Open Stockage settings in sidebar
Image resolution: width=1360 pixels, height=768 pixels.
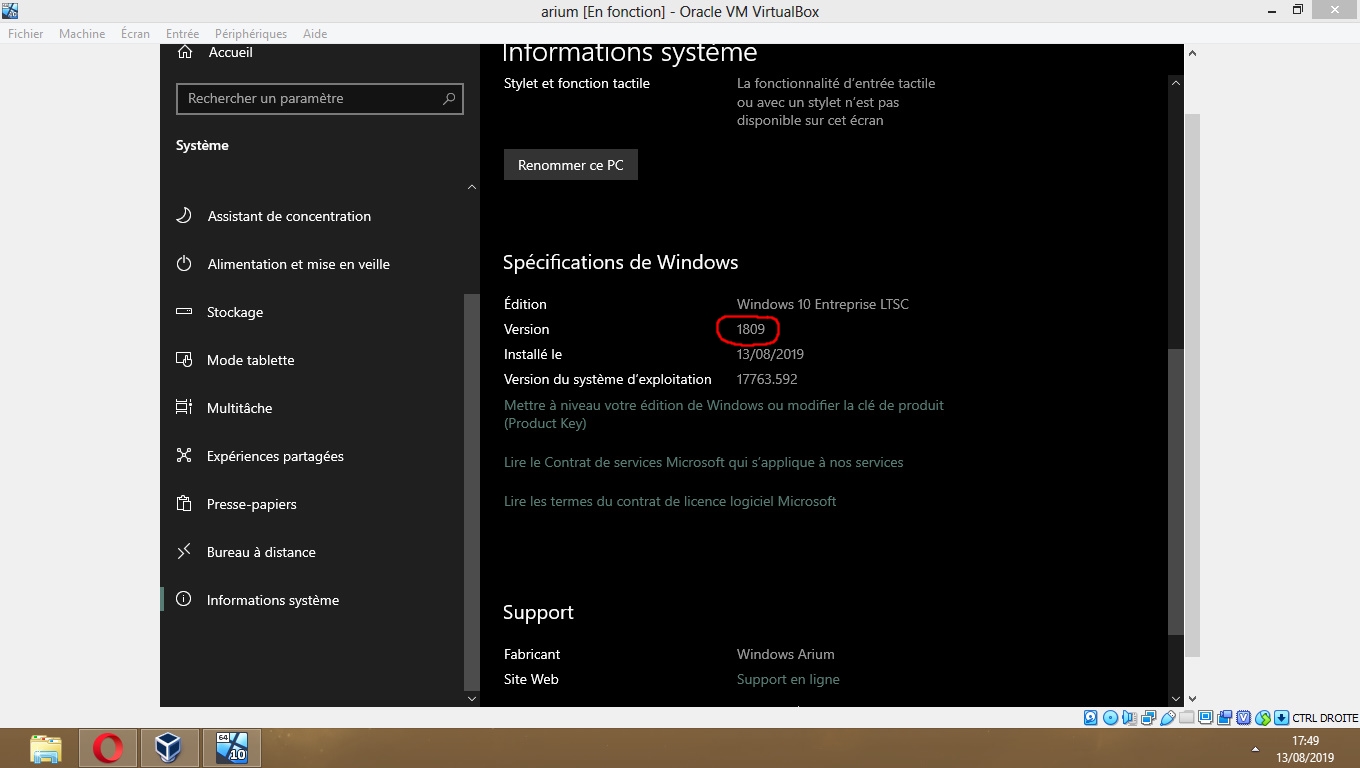point(235,312)
